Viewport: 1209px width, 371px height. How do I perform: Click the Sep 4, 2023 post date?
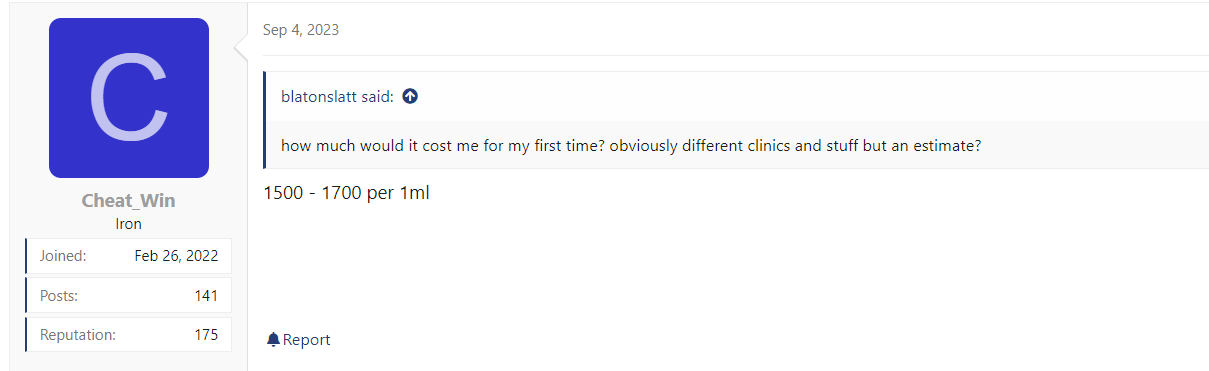pyautogui.click(x=301, y=30)
